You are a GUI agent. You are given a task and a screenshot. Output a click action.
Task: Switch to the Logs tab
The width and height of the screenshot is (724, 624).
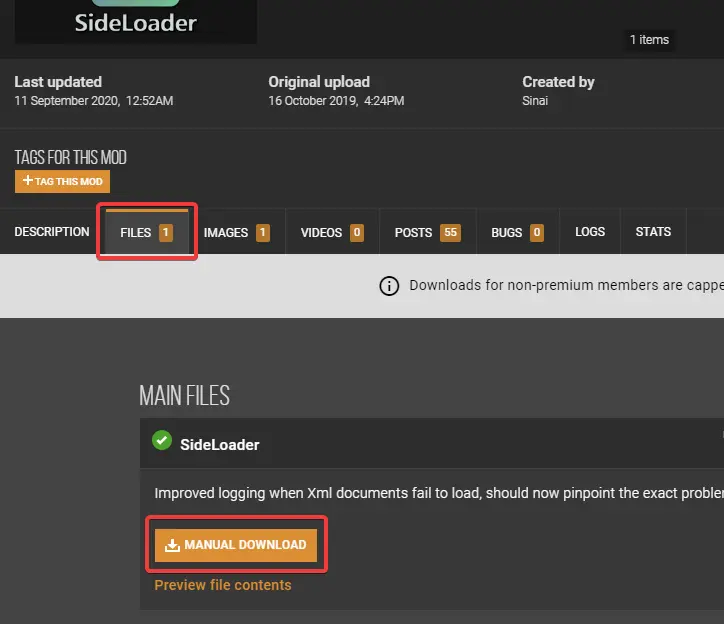(590, 232)
